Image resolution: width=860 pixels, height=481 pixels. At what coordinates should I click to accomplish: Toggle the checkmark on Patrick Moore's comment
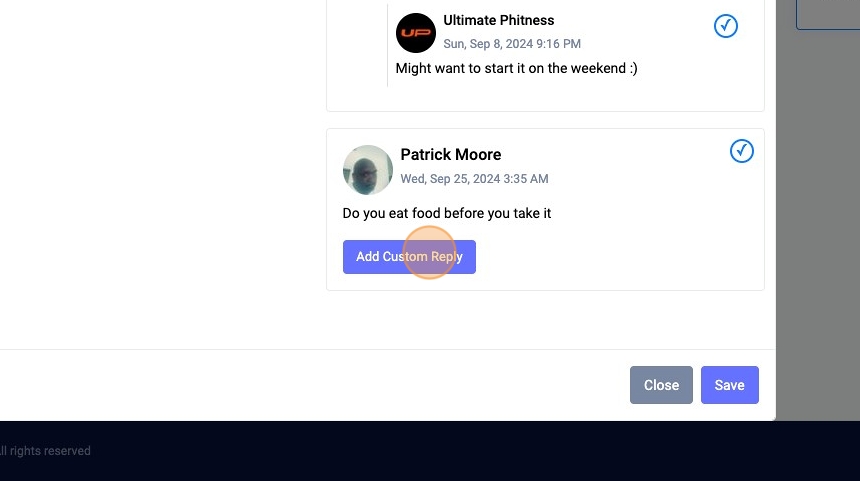point(742,151)
